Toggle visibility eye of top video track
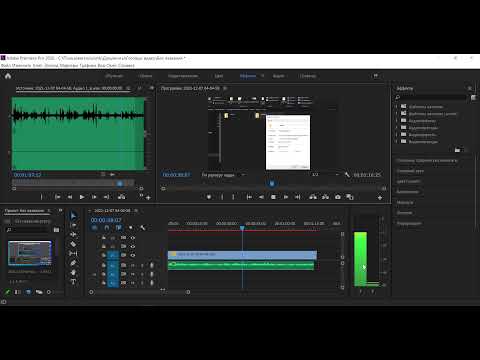Image resolution: width=480 pixels, height=360 pixels. click(133, 238)
